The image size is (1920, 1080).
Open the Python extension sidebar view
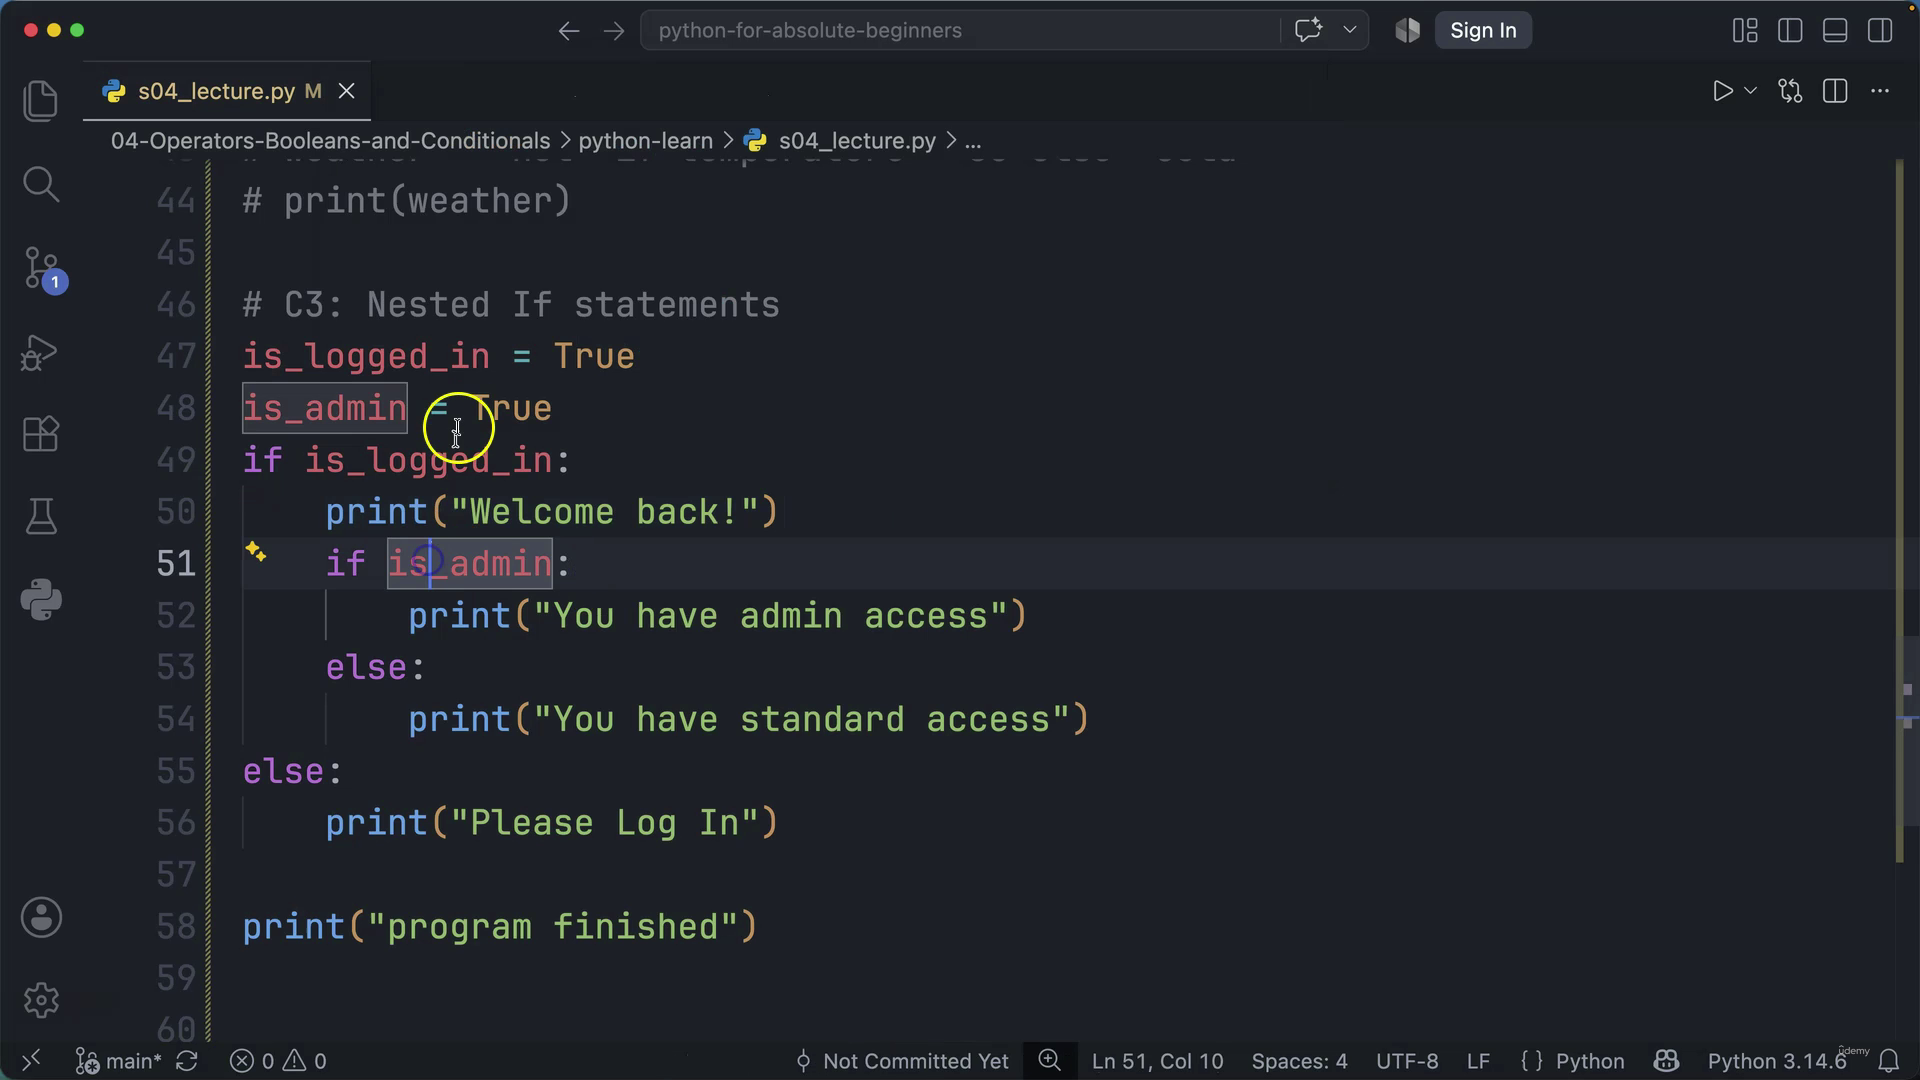pos(41,600)
